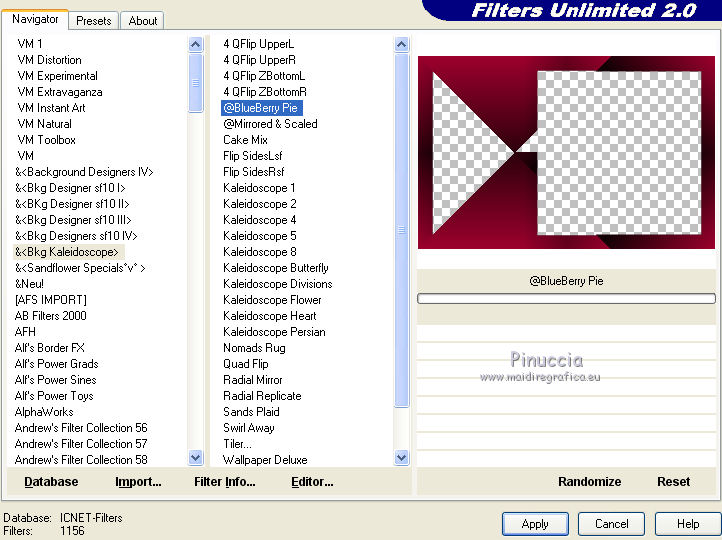Select VM Distortion category
The height and width of the screenshot is (540, 722).
coord(49,60)
